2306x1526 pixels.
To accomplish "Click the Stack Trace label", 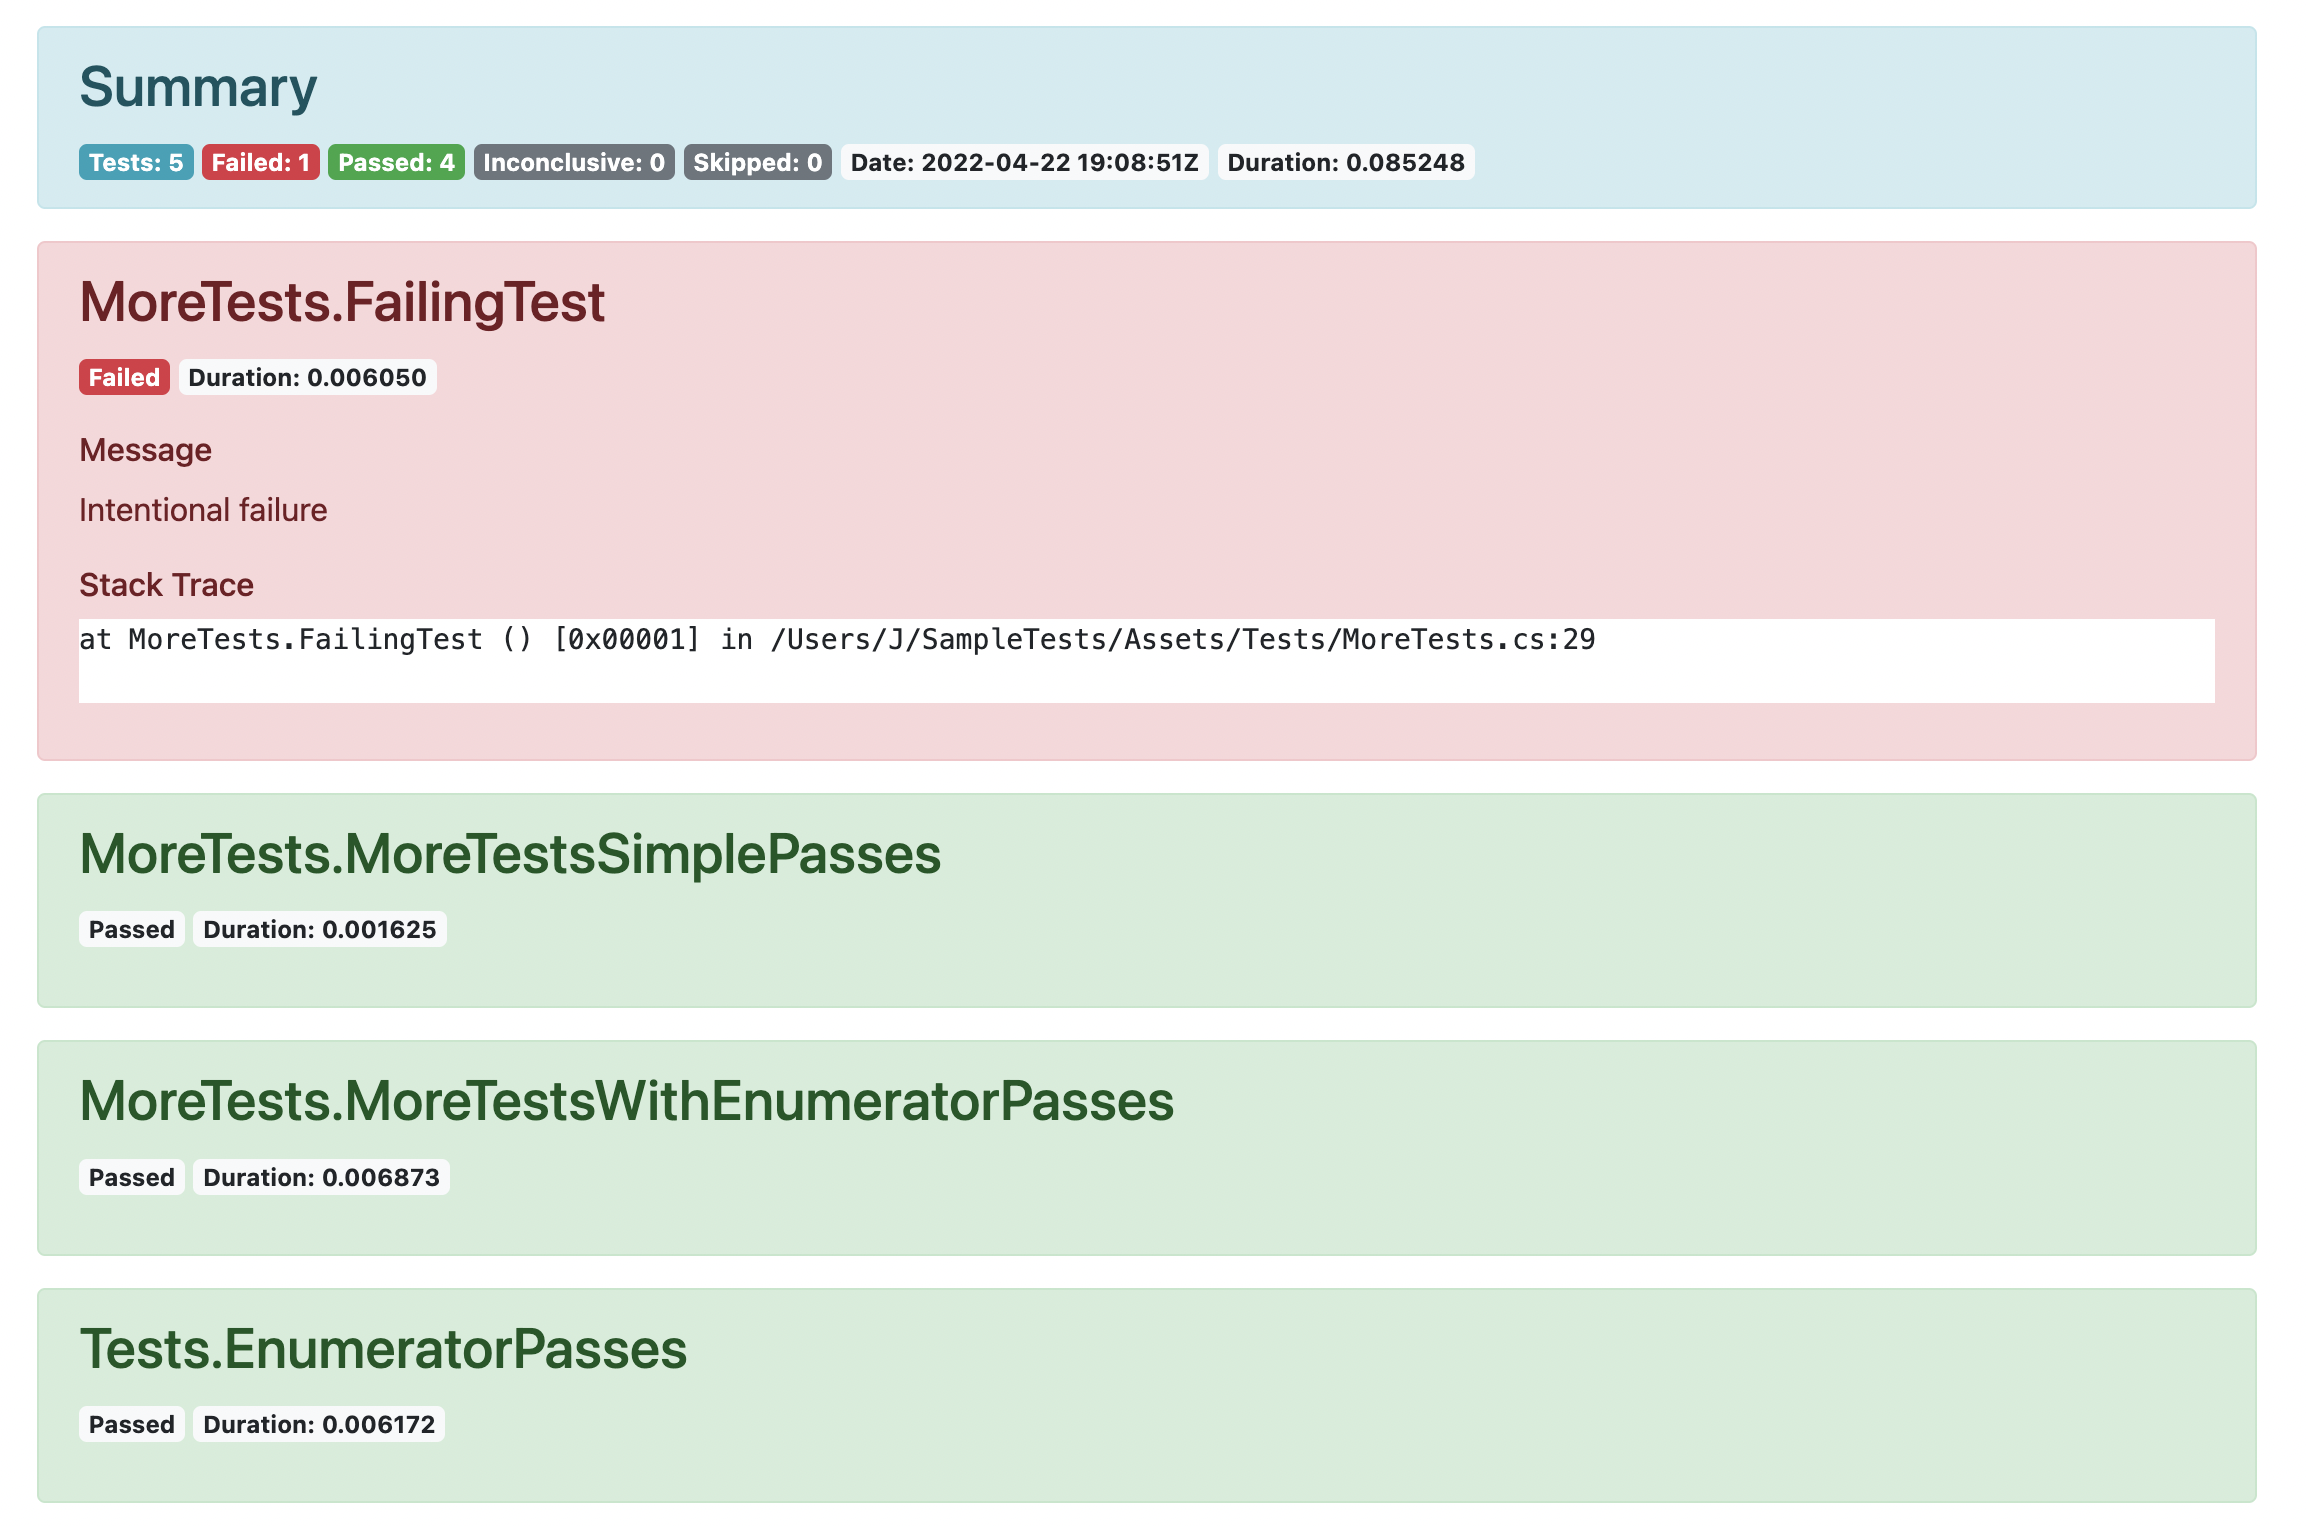I will click(166, 585).
